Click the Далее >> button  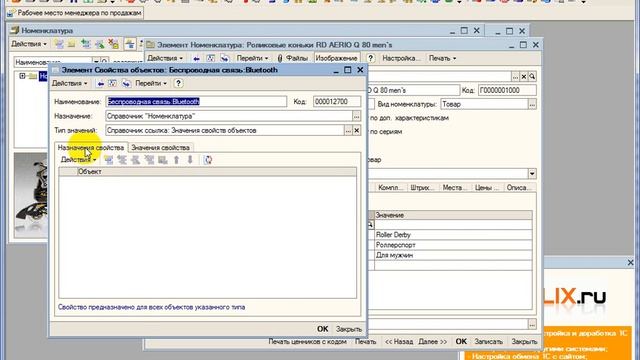(433, 342)
